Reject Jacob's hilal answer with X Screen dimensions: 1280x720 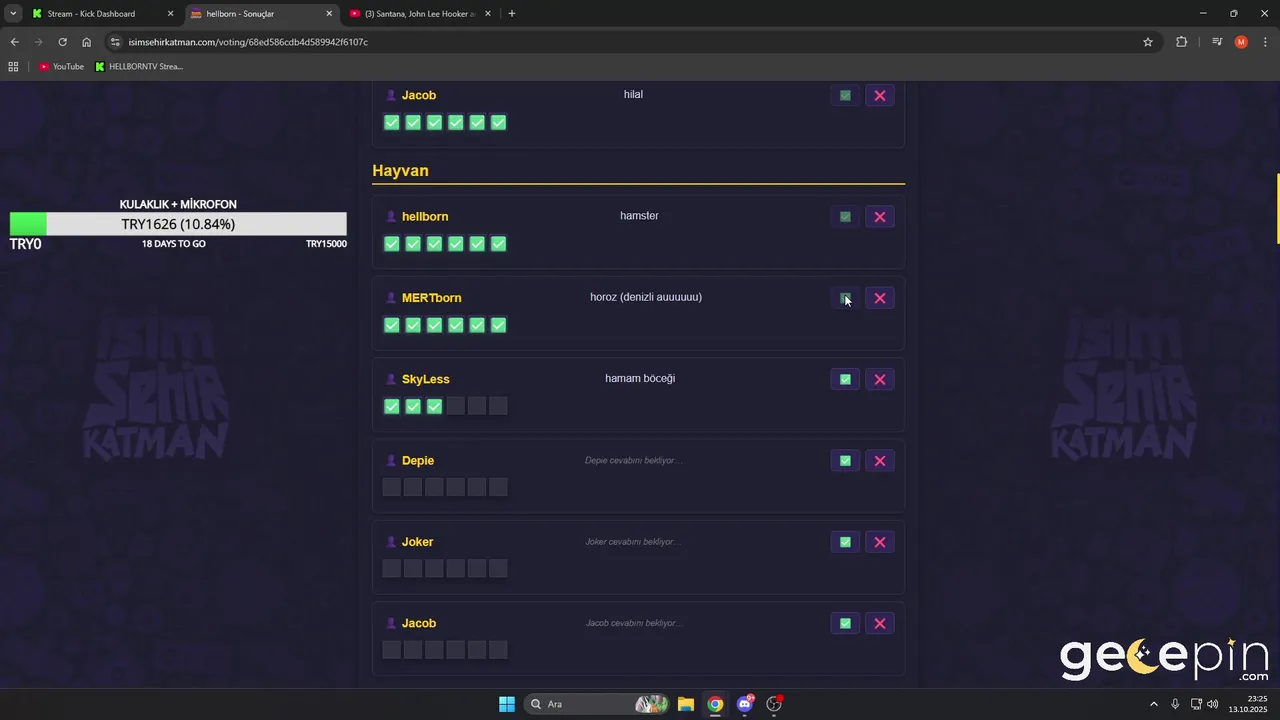880,95
